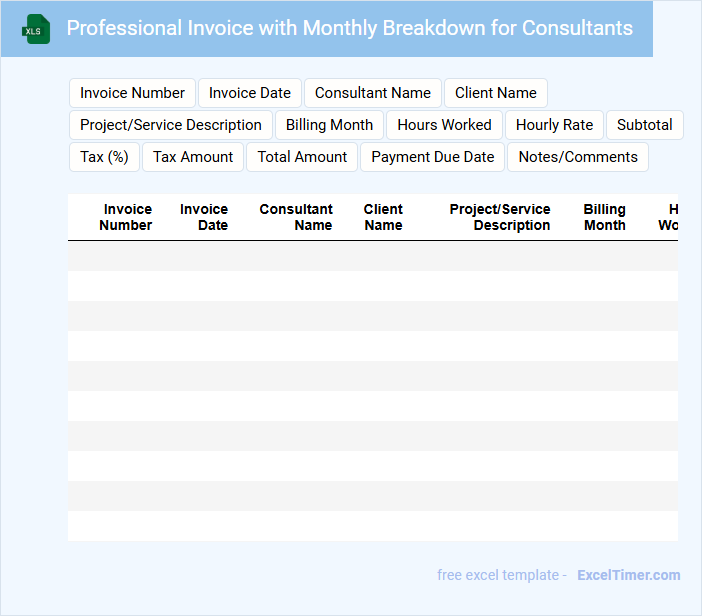Click the Project/Service Description column header
The height and width of the screenshot is (616, 702).
coord(501,217)
